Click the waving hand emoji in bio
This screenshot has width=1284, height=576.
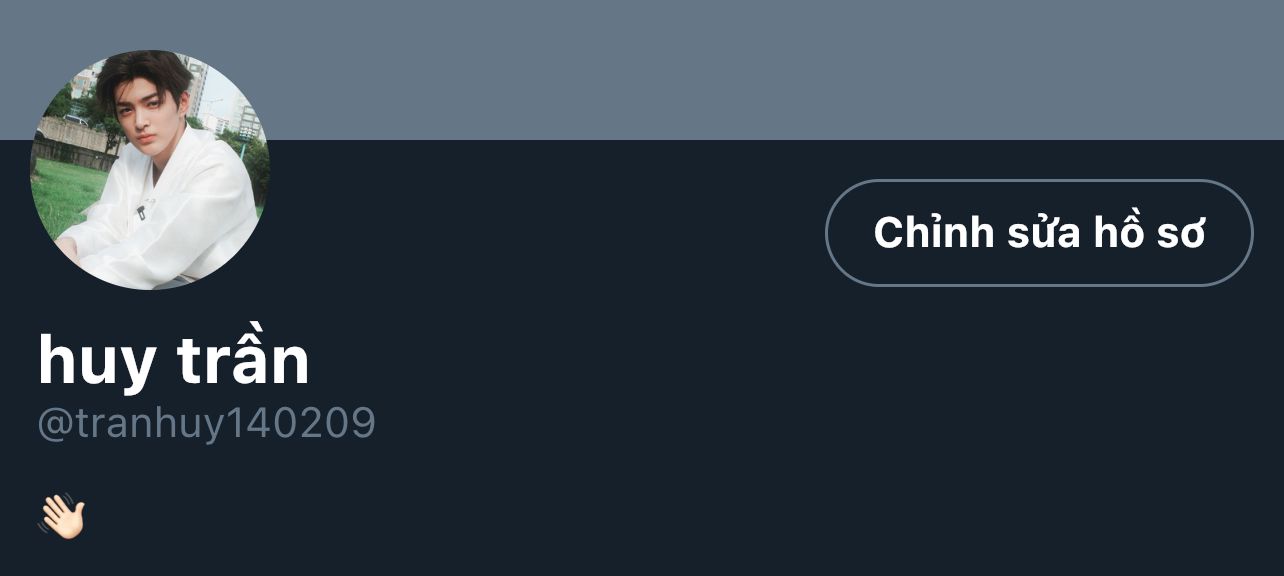tap(62, 517)
